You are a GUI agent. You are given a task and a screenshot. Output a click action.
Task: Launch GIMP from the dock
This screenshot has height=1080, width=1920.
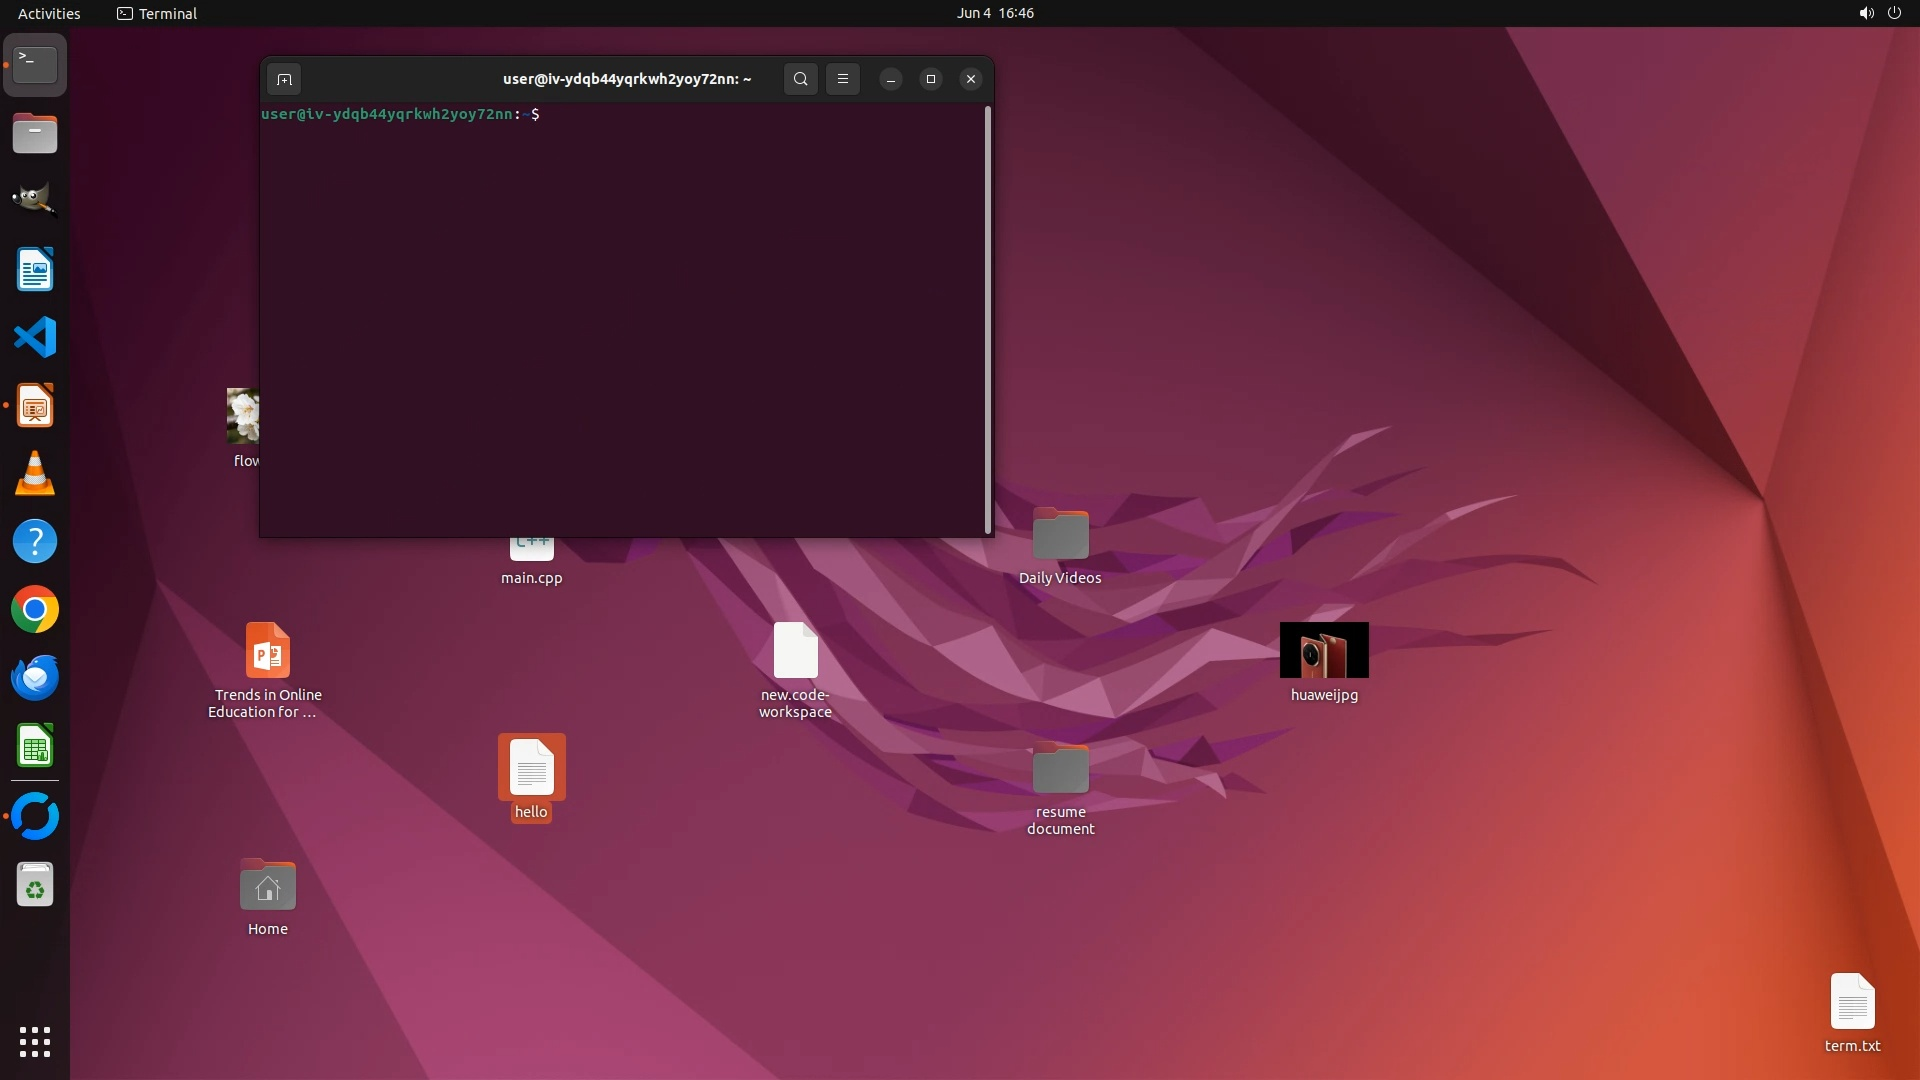point(35,200)
